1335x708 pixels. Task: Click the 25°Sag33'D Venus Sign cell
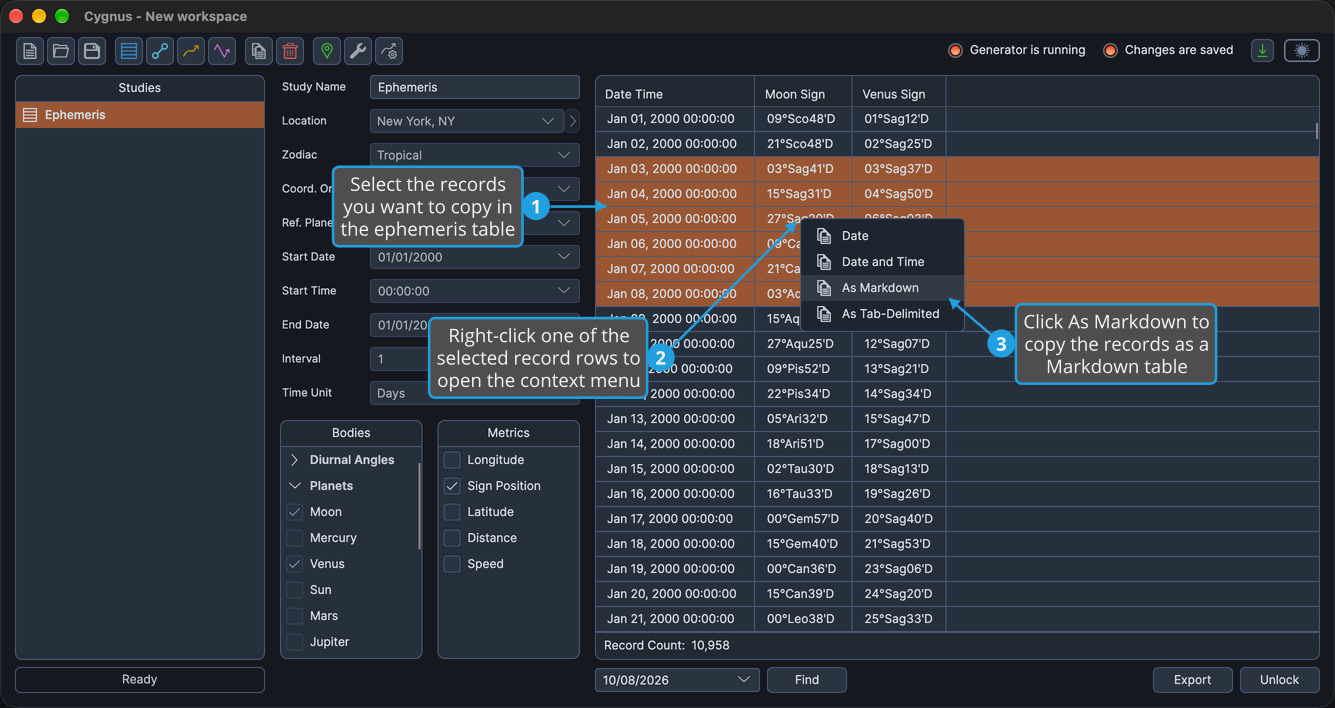pos(899,619)
